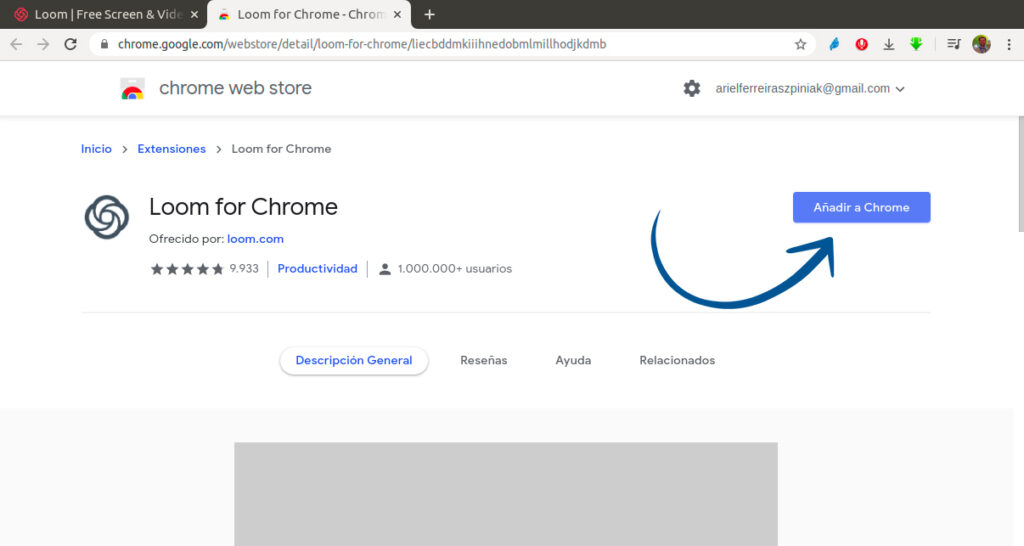
Task: Open the downloads arrow extension icon
Action: pos(889,44)
